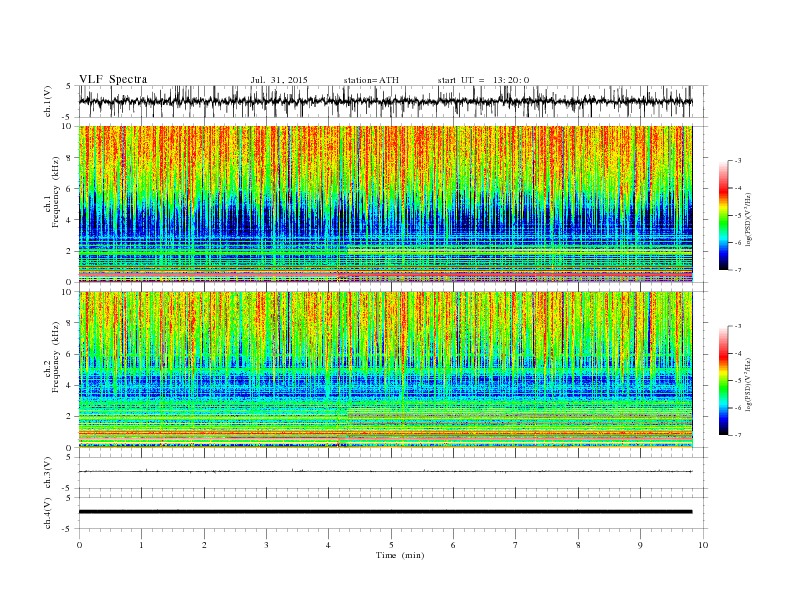
Task: Click the time axis tick label '10'
Action: coord(703,545)
